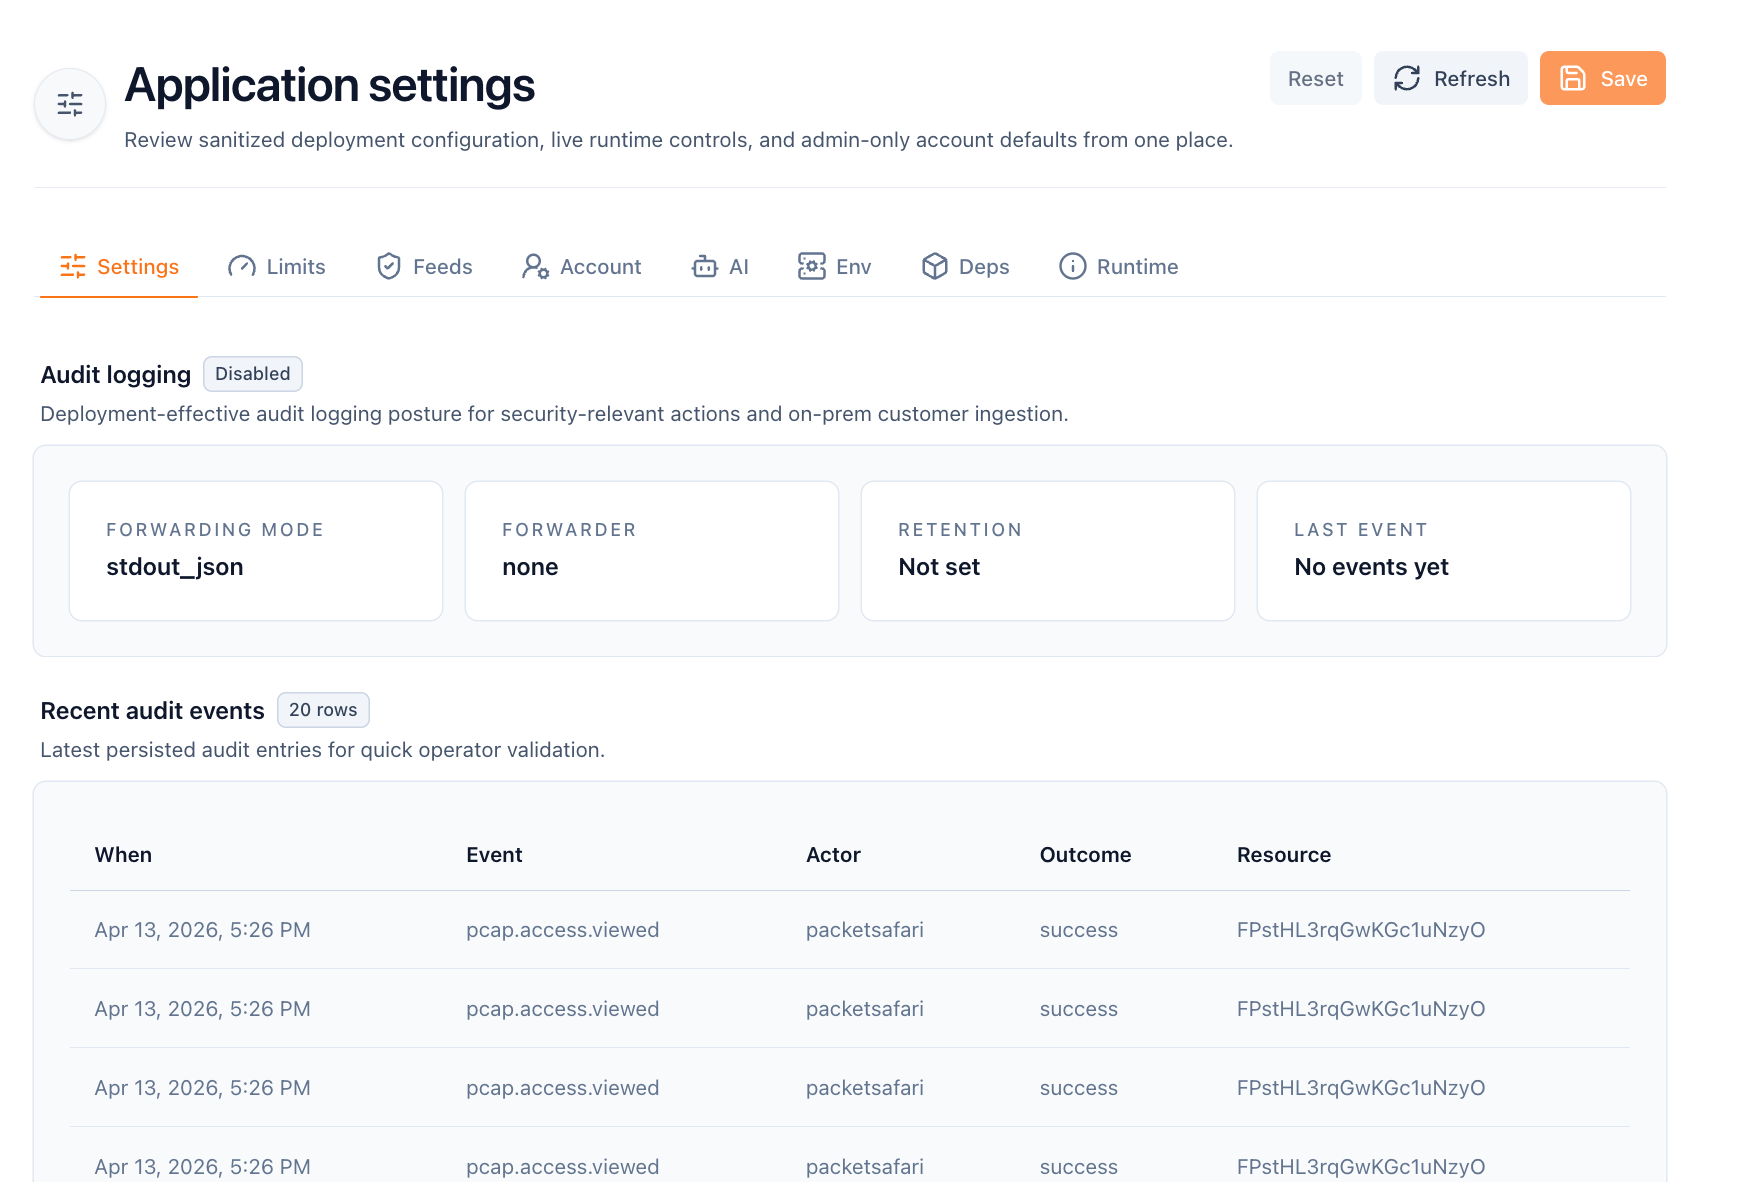Click the Refresh circular arrows icon
Image resolution: width=1744 pixels, height=1182 pixels.
pos(1407,78)
